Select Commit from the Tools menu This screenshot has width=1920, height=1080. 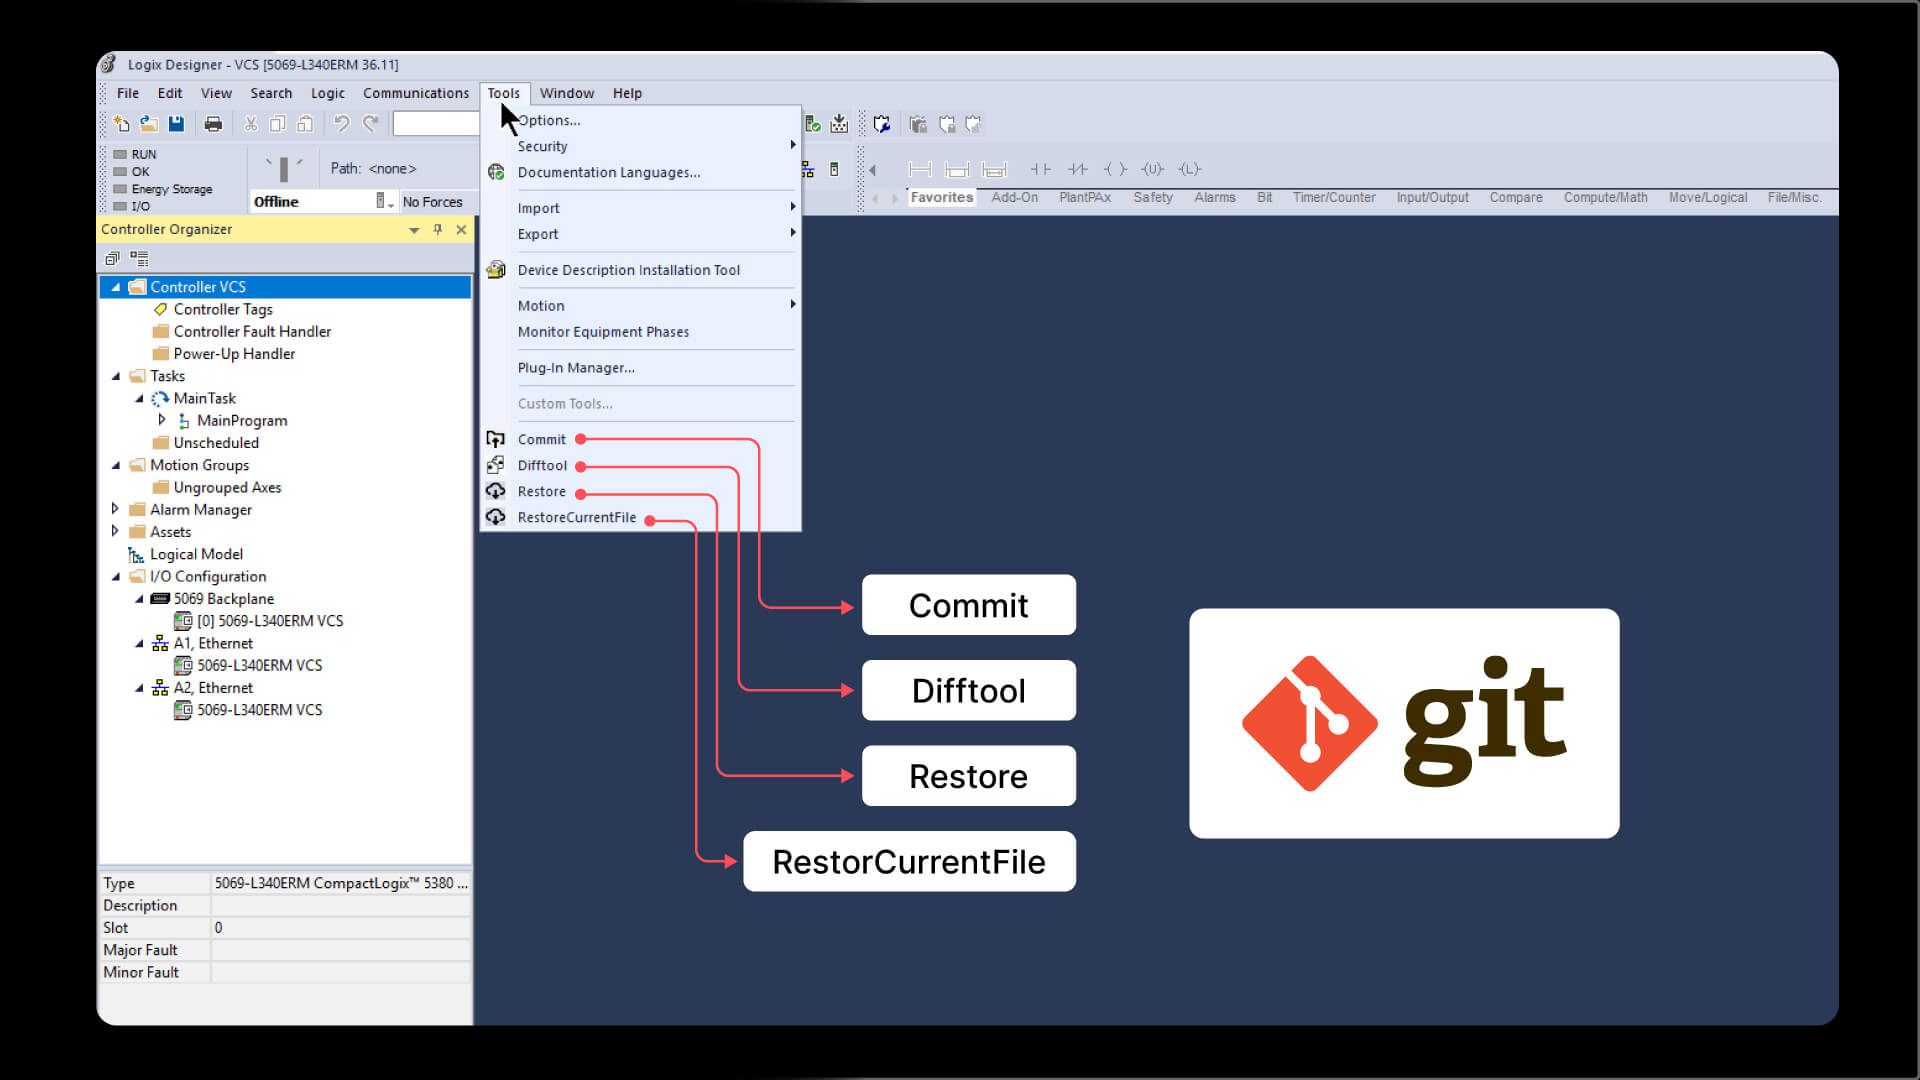[x=541, y=439]
